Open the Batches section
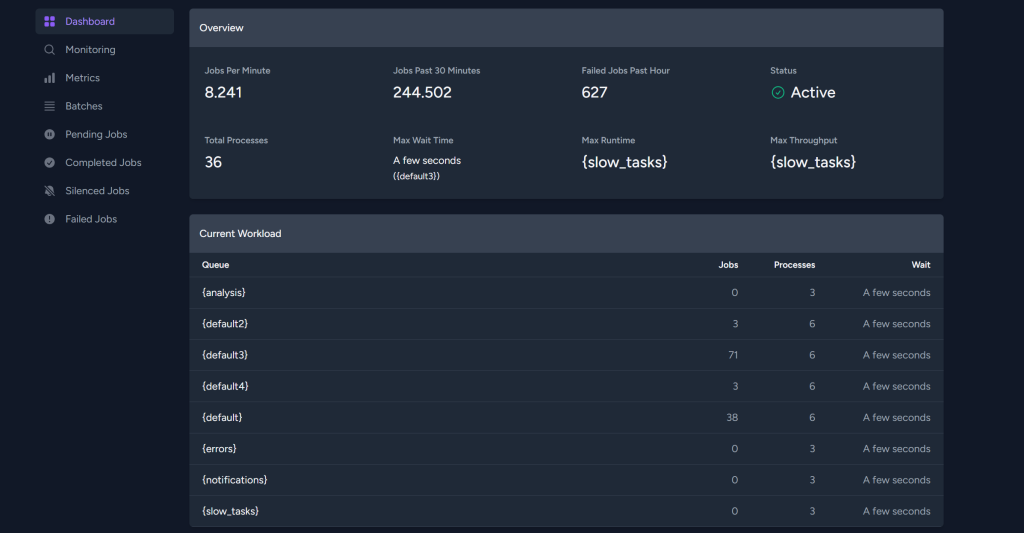Viewport: 1024px width, 533px height. (x=84, y=106)
